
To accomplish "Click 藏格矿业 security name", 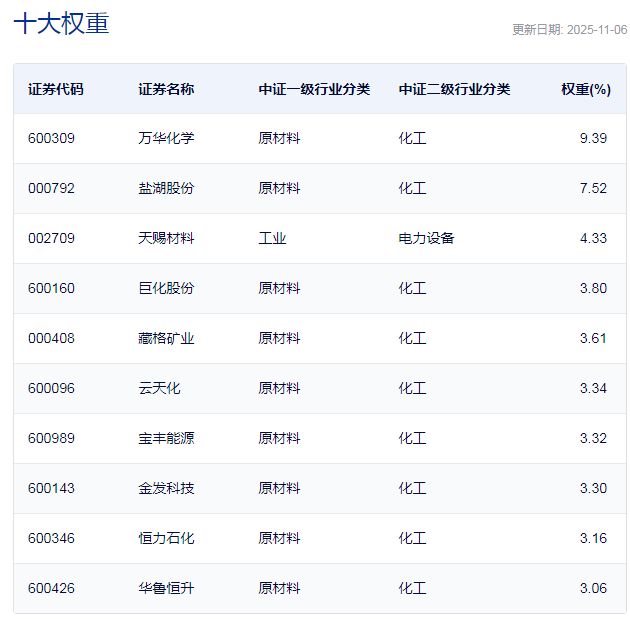I will click(x=166, y=338).
